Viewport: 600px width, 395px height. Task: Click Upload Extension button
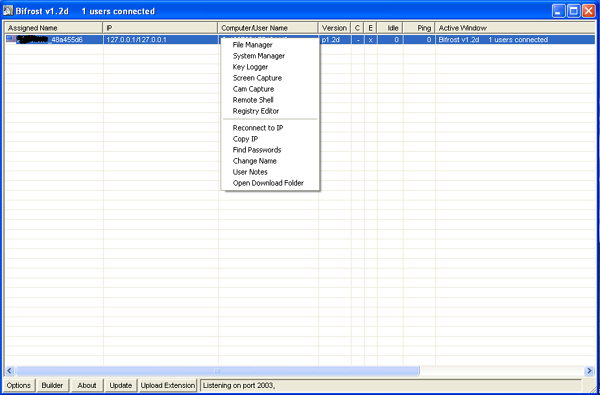coord(168,385)
